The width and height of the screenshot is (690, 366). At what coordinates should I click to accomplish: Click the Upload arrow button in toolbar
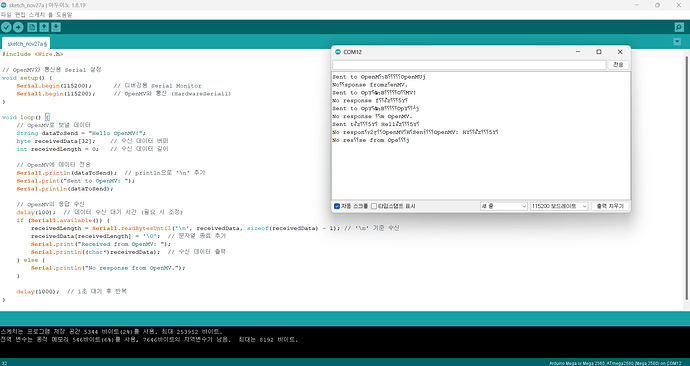(18, 27)
